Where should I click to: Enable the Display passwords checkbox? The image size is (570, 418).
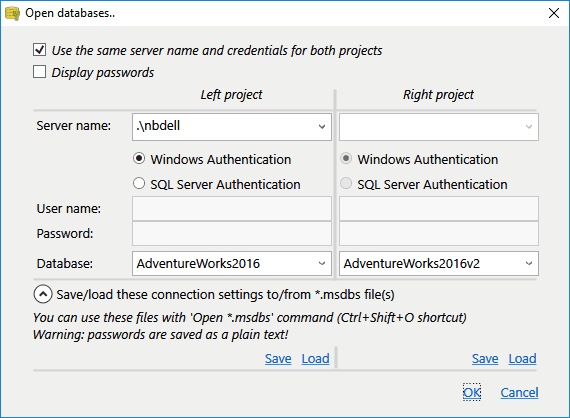click(39, 72)
